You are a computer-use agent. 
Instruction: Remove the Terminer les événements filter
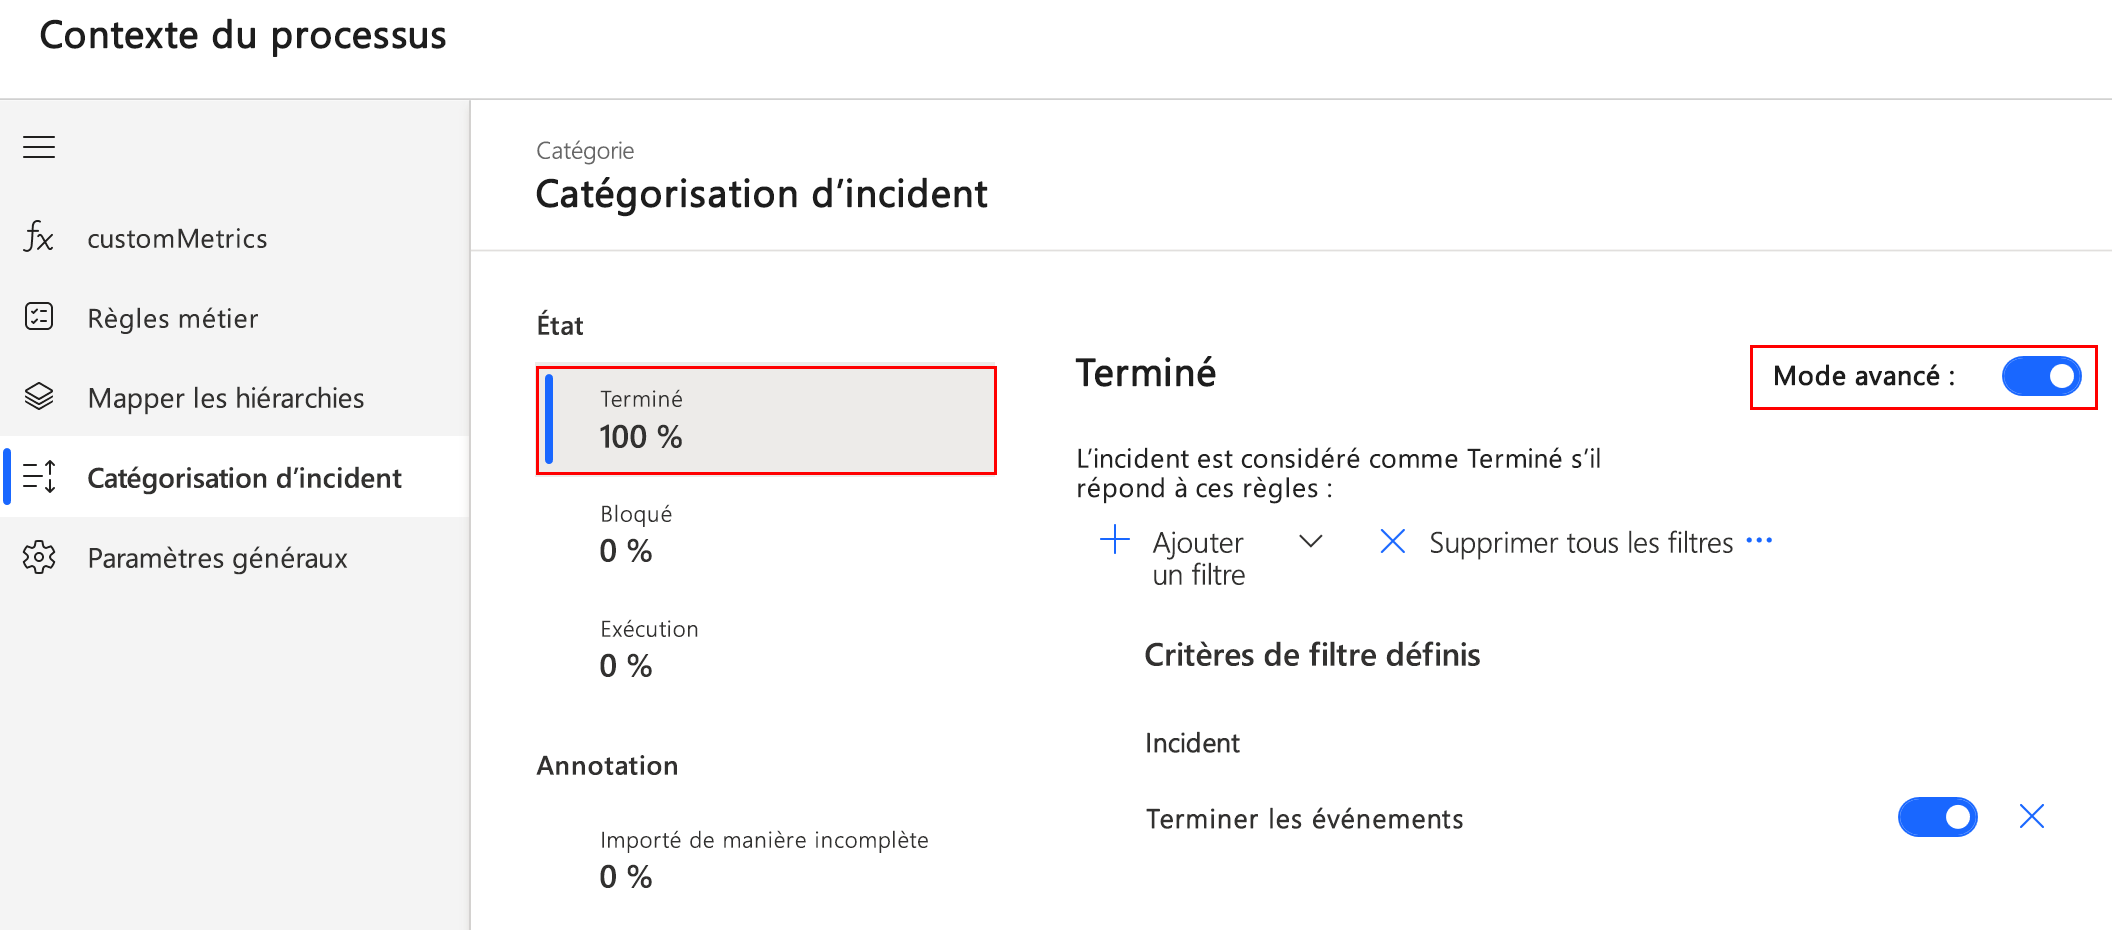click(x=2031, y=817)
